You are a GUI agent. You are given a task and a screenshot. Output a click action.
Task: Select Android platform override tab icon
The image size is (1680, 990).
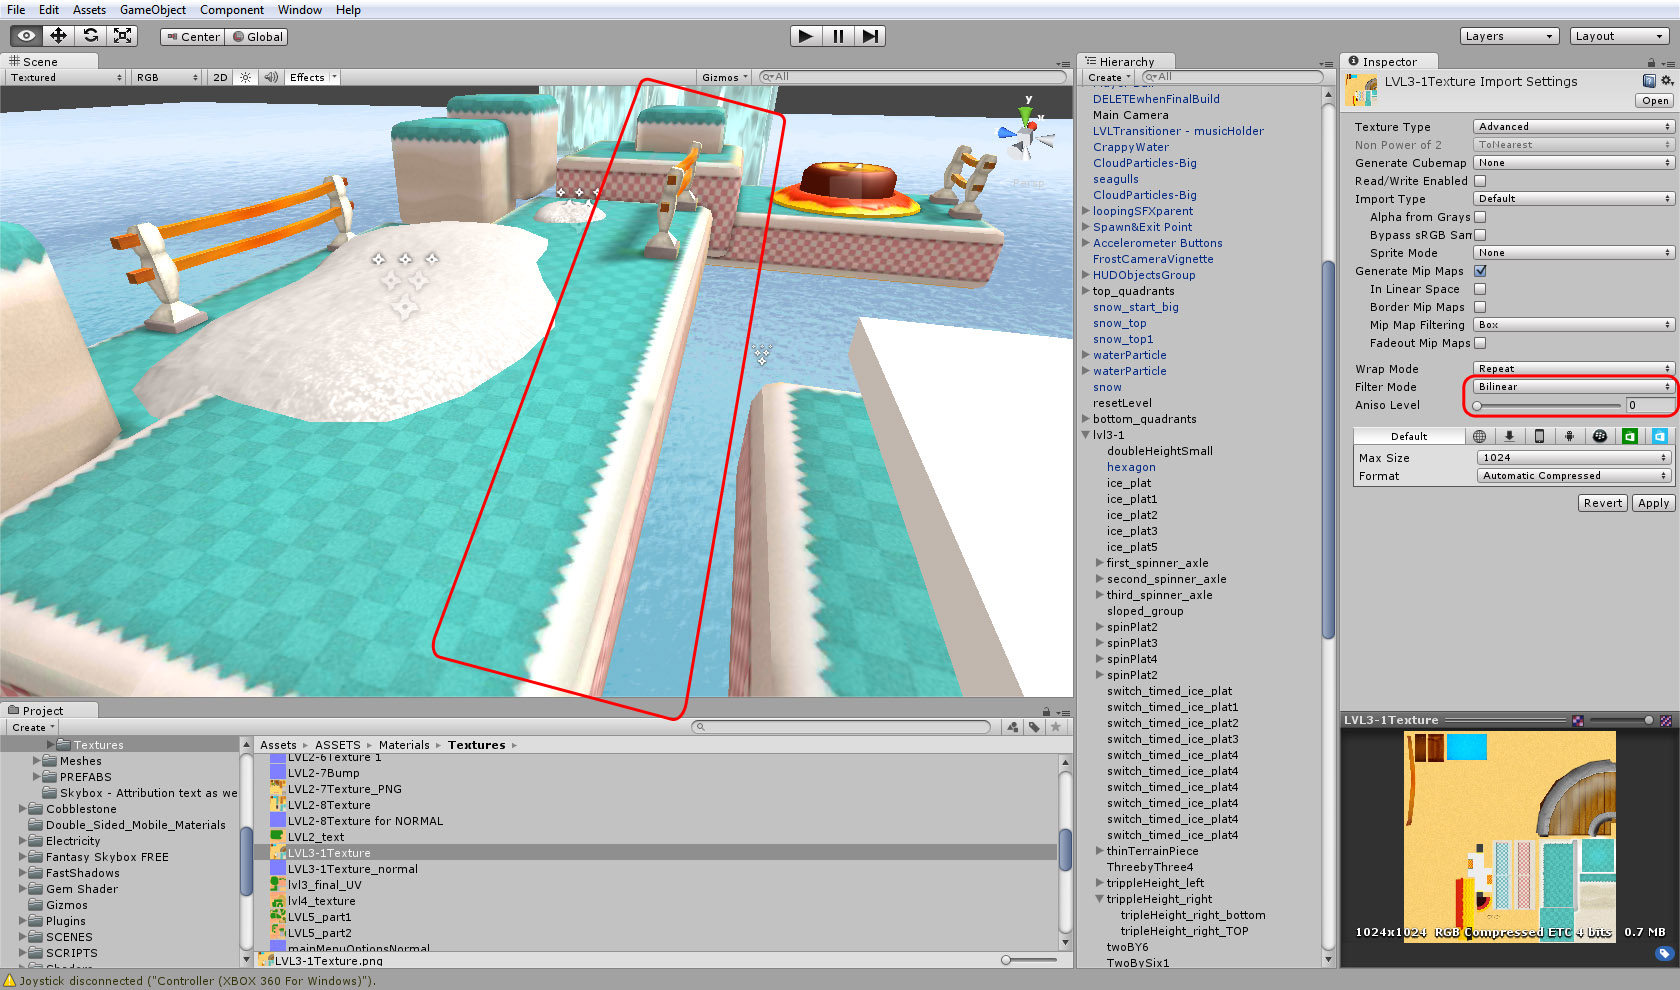point(1569,436)
